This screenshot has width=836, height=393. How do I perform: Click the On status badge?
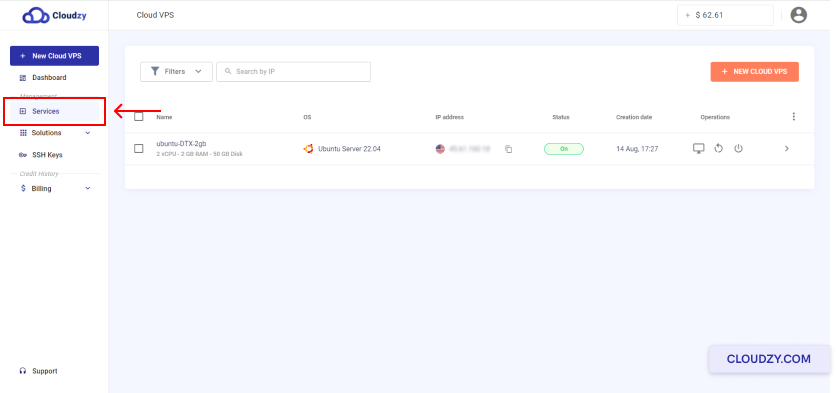pyautogui.click(x=564, y=149)
